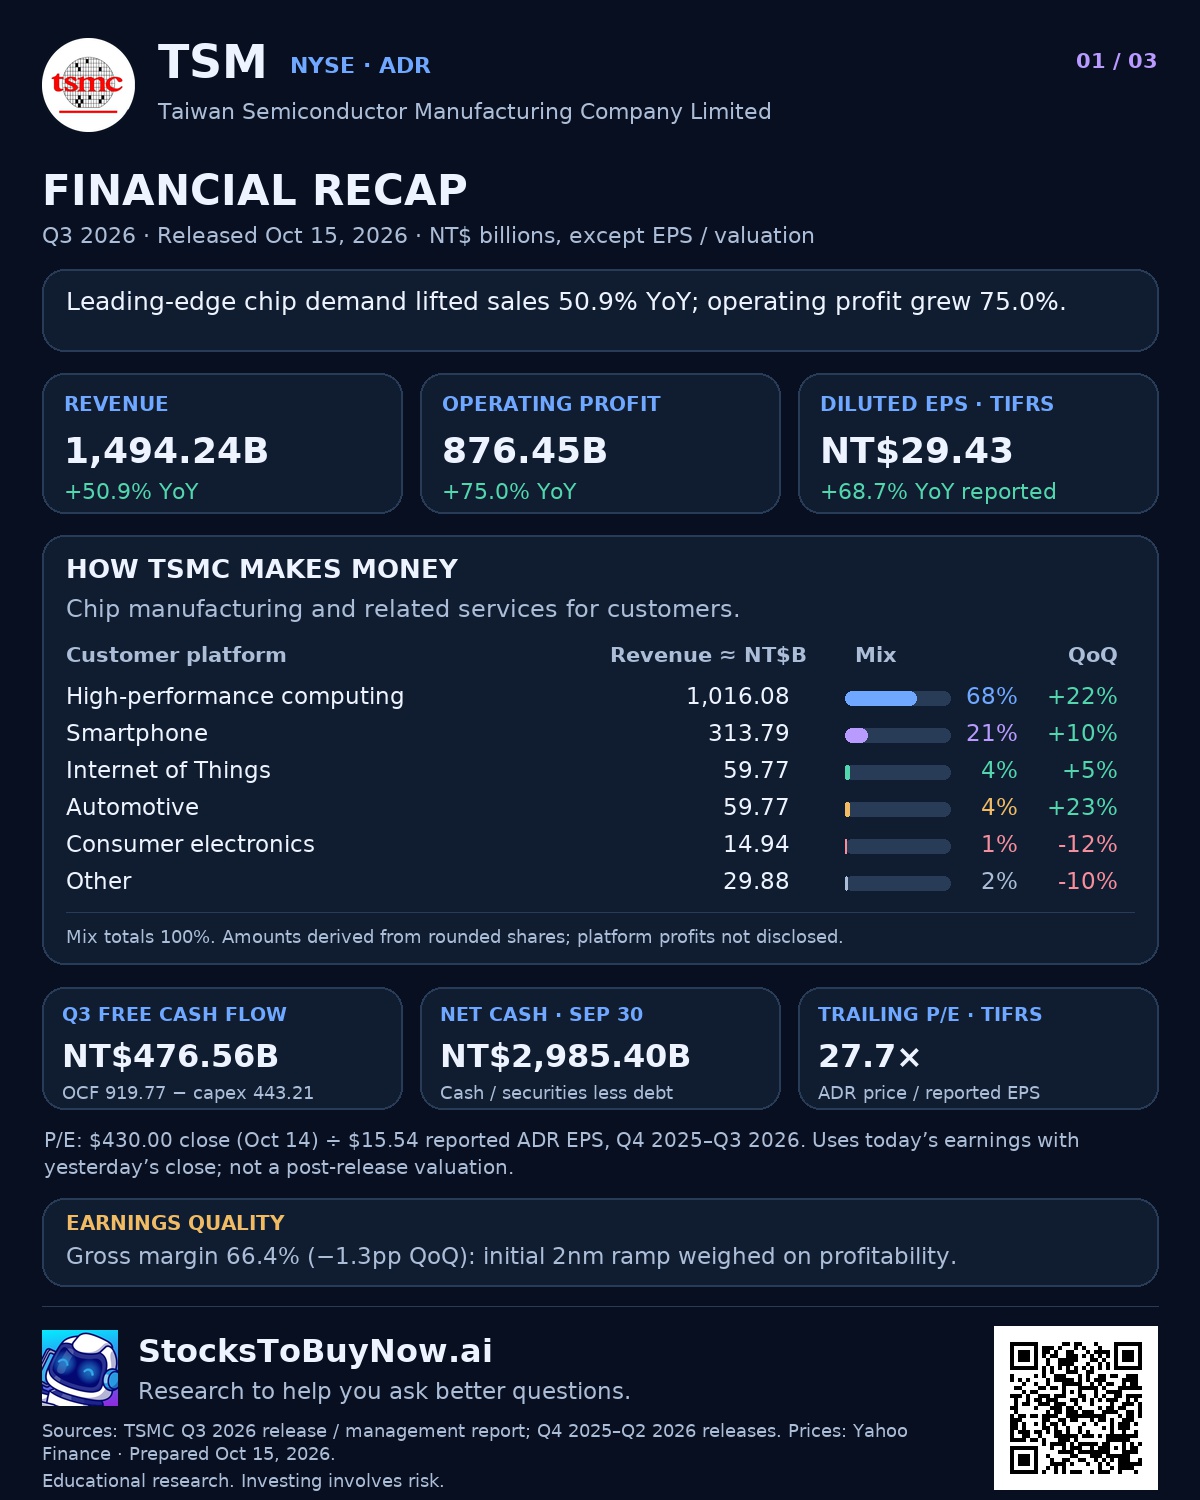The width and height of the screenshot is (1200, 1500).
Task: Click the 1,016.08 revenue value
Action: click(737, 696)
